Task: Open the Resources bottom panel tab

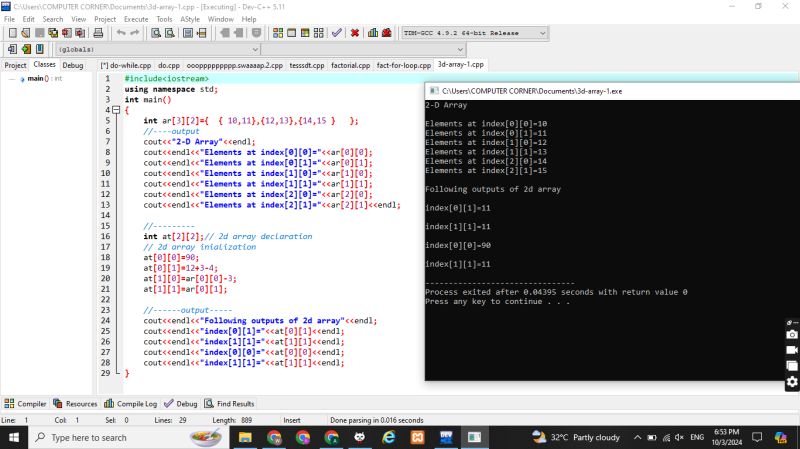Action: (x=75, y=404)
